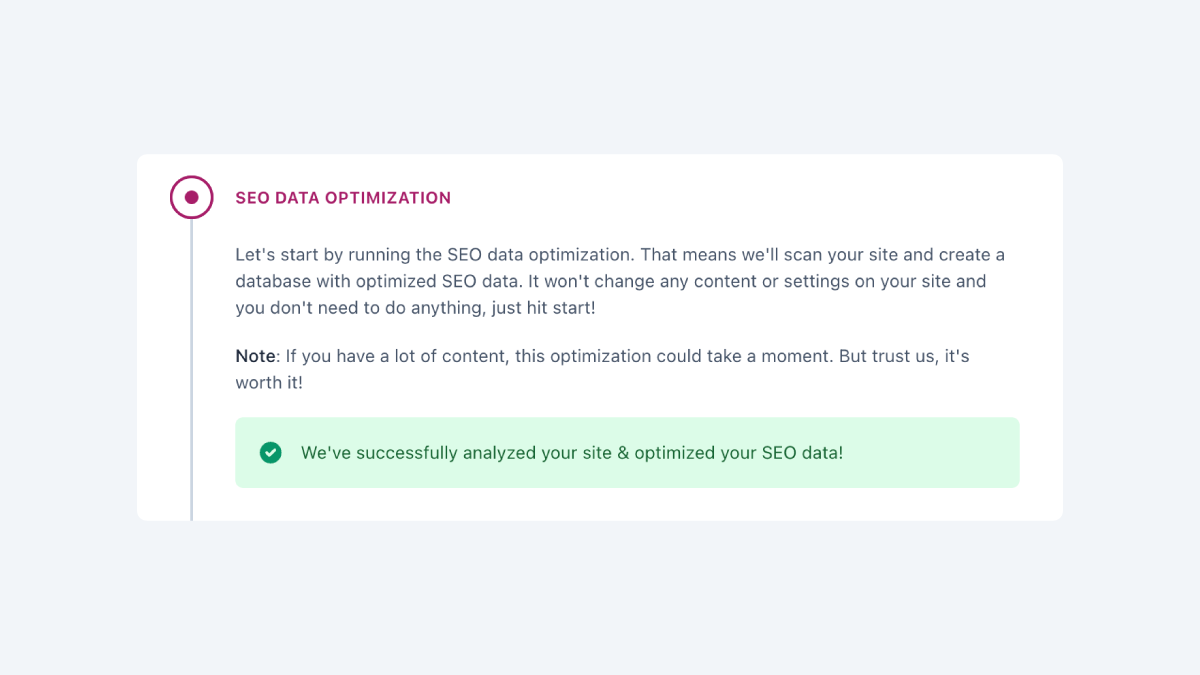Select the white wizard card panel

pos(600,336)
